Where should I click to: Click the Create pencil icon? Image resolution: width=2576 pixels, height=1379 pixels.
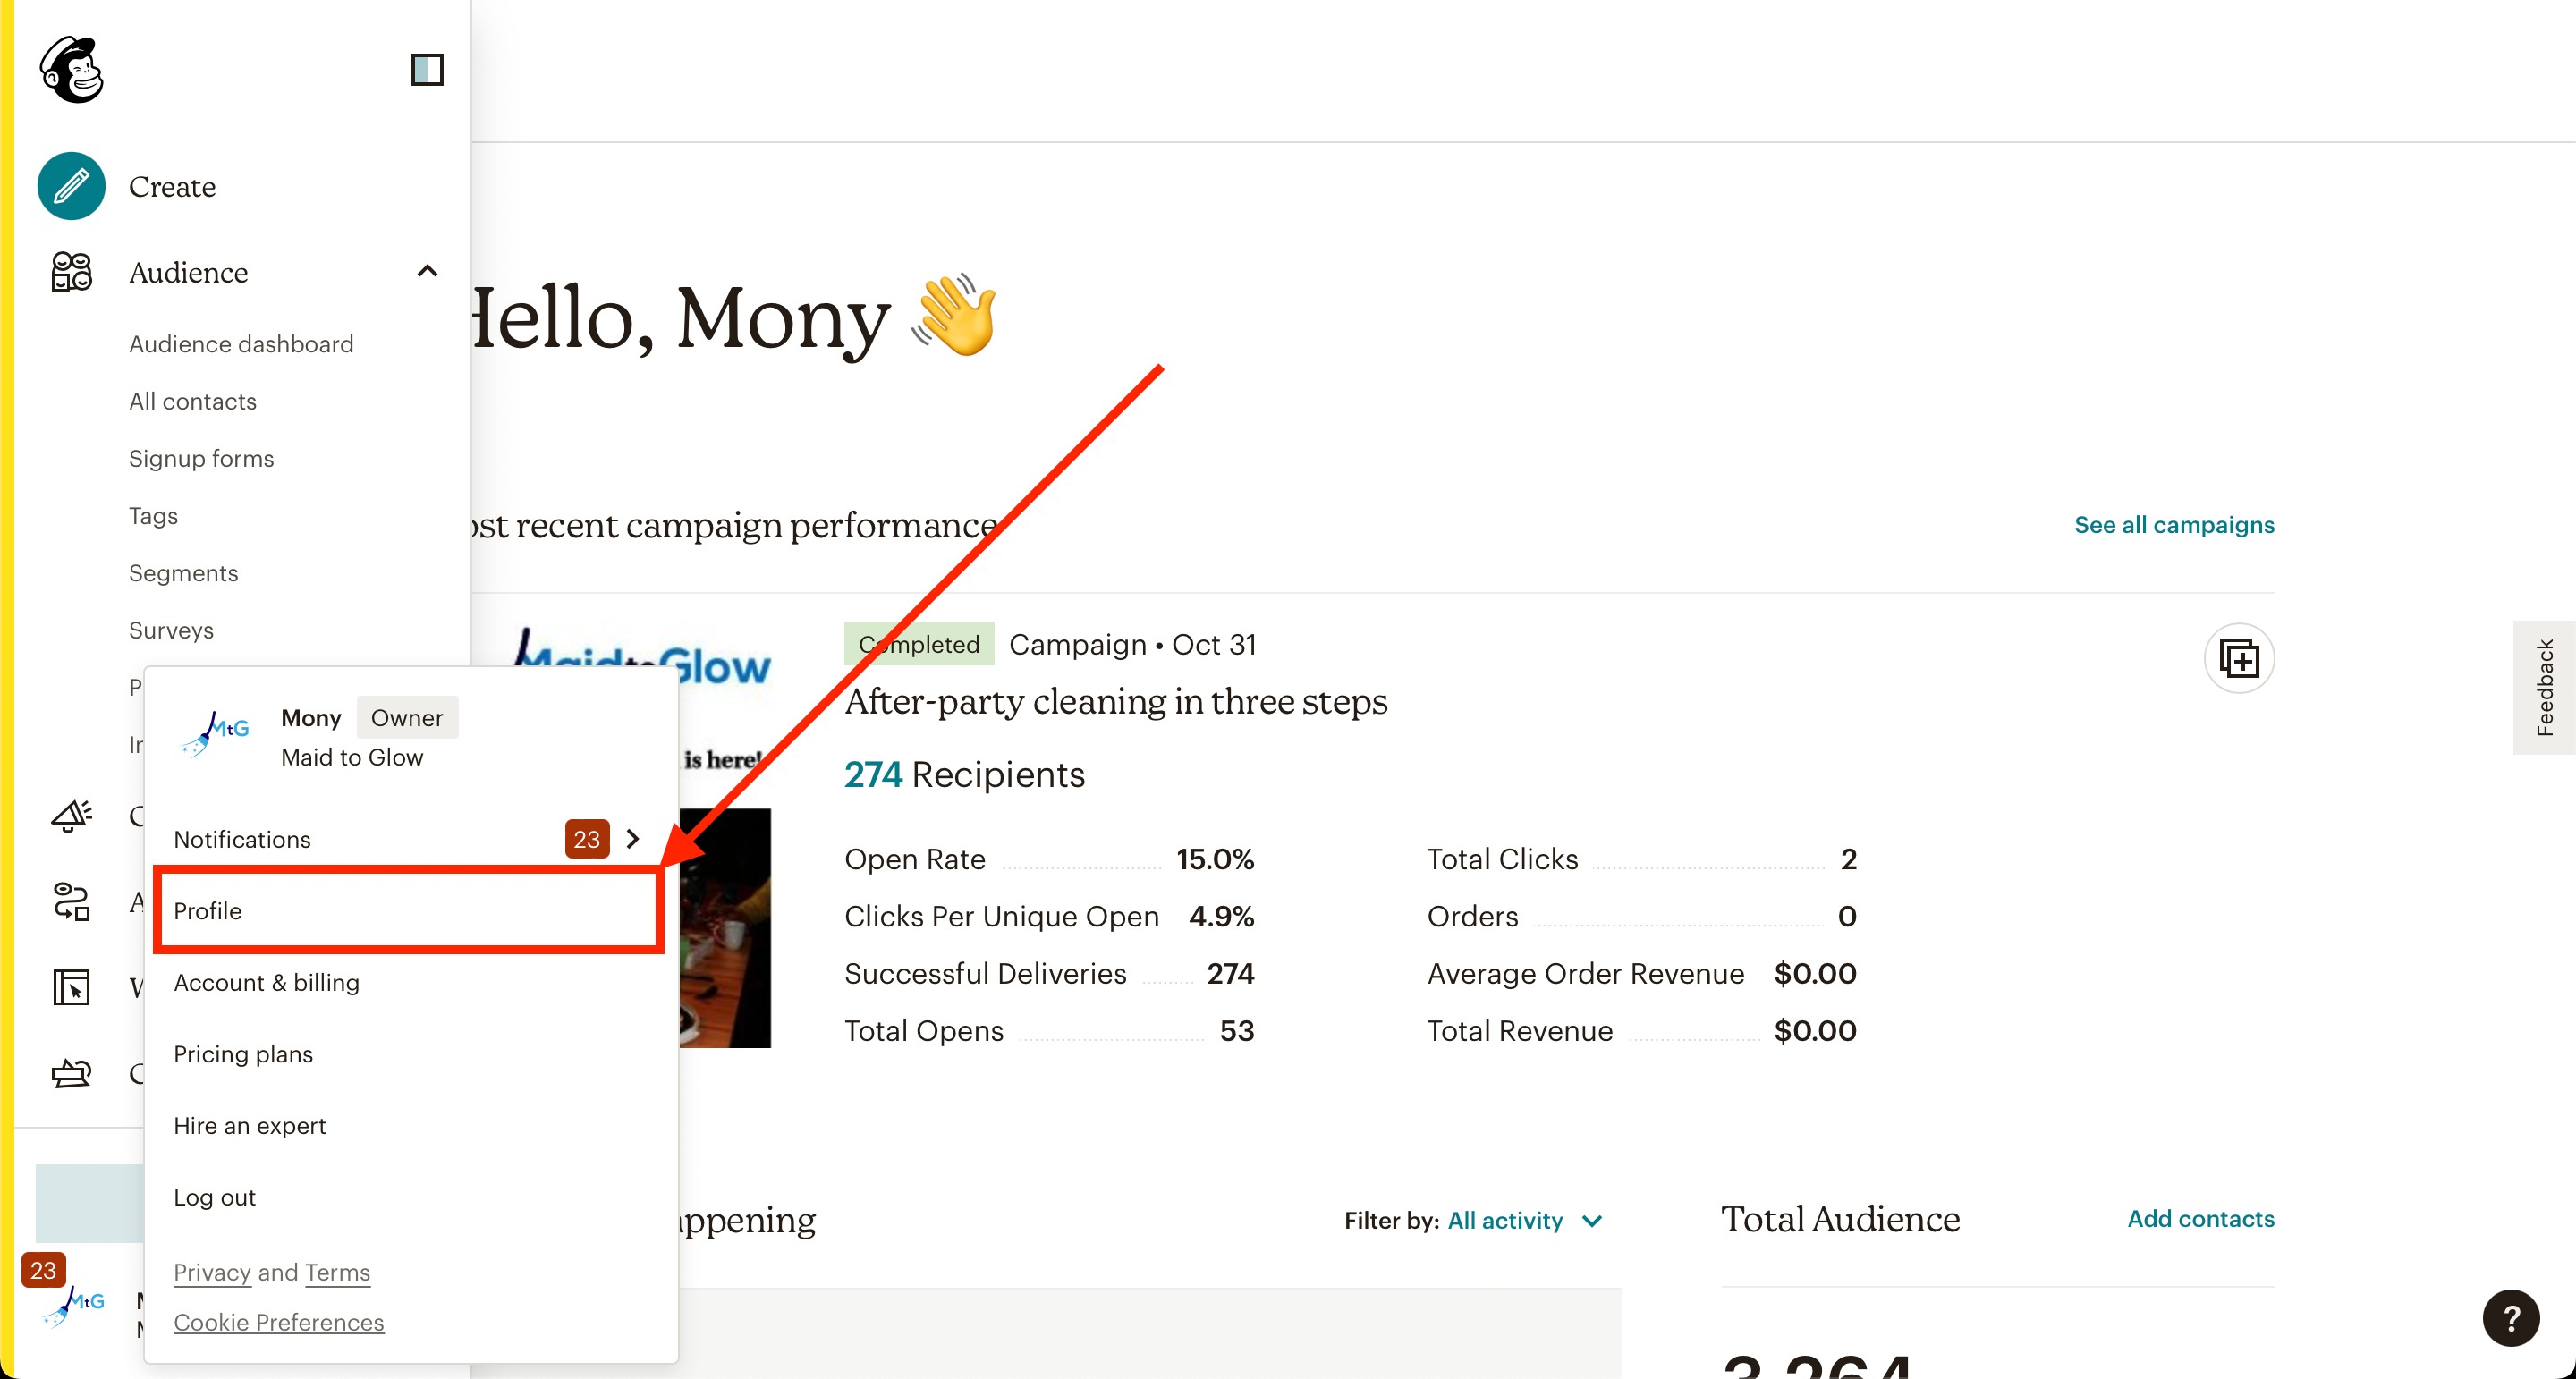coord(71,186)
